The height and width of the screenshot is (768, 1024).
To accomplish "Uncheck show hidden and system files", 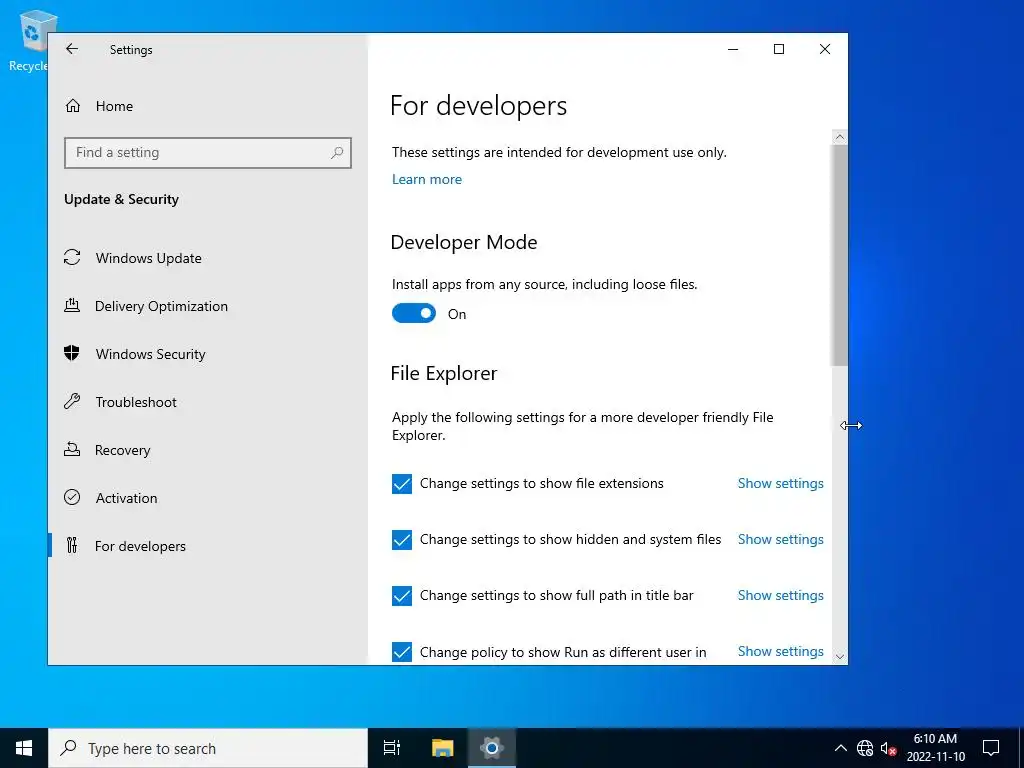I will tap(402, 540).
